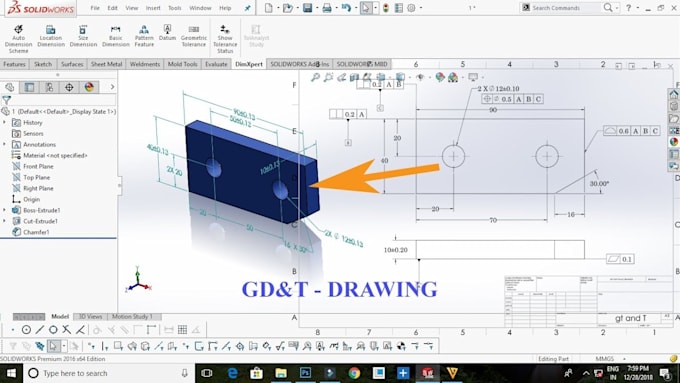Select Chamfer1 in the feature tree
Image resolution: width=680 pixels, height=383 pixels.
click(x=36, y=232)
